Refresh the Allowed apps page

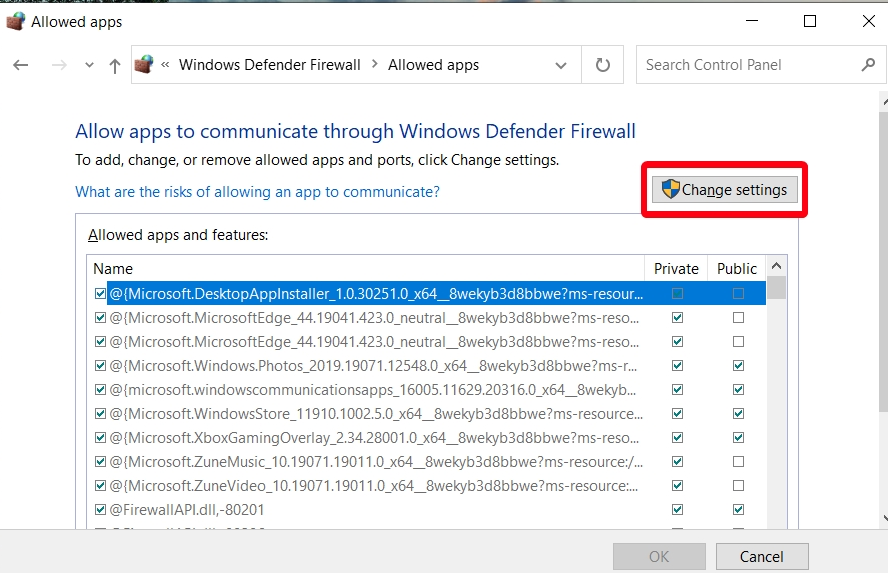[603, 65]
